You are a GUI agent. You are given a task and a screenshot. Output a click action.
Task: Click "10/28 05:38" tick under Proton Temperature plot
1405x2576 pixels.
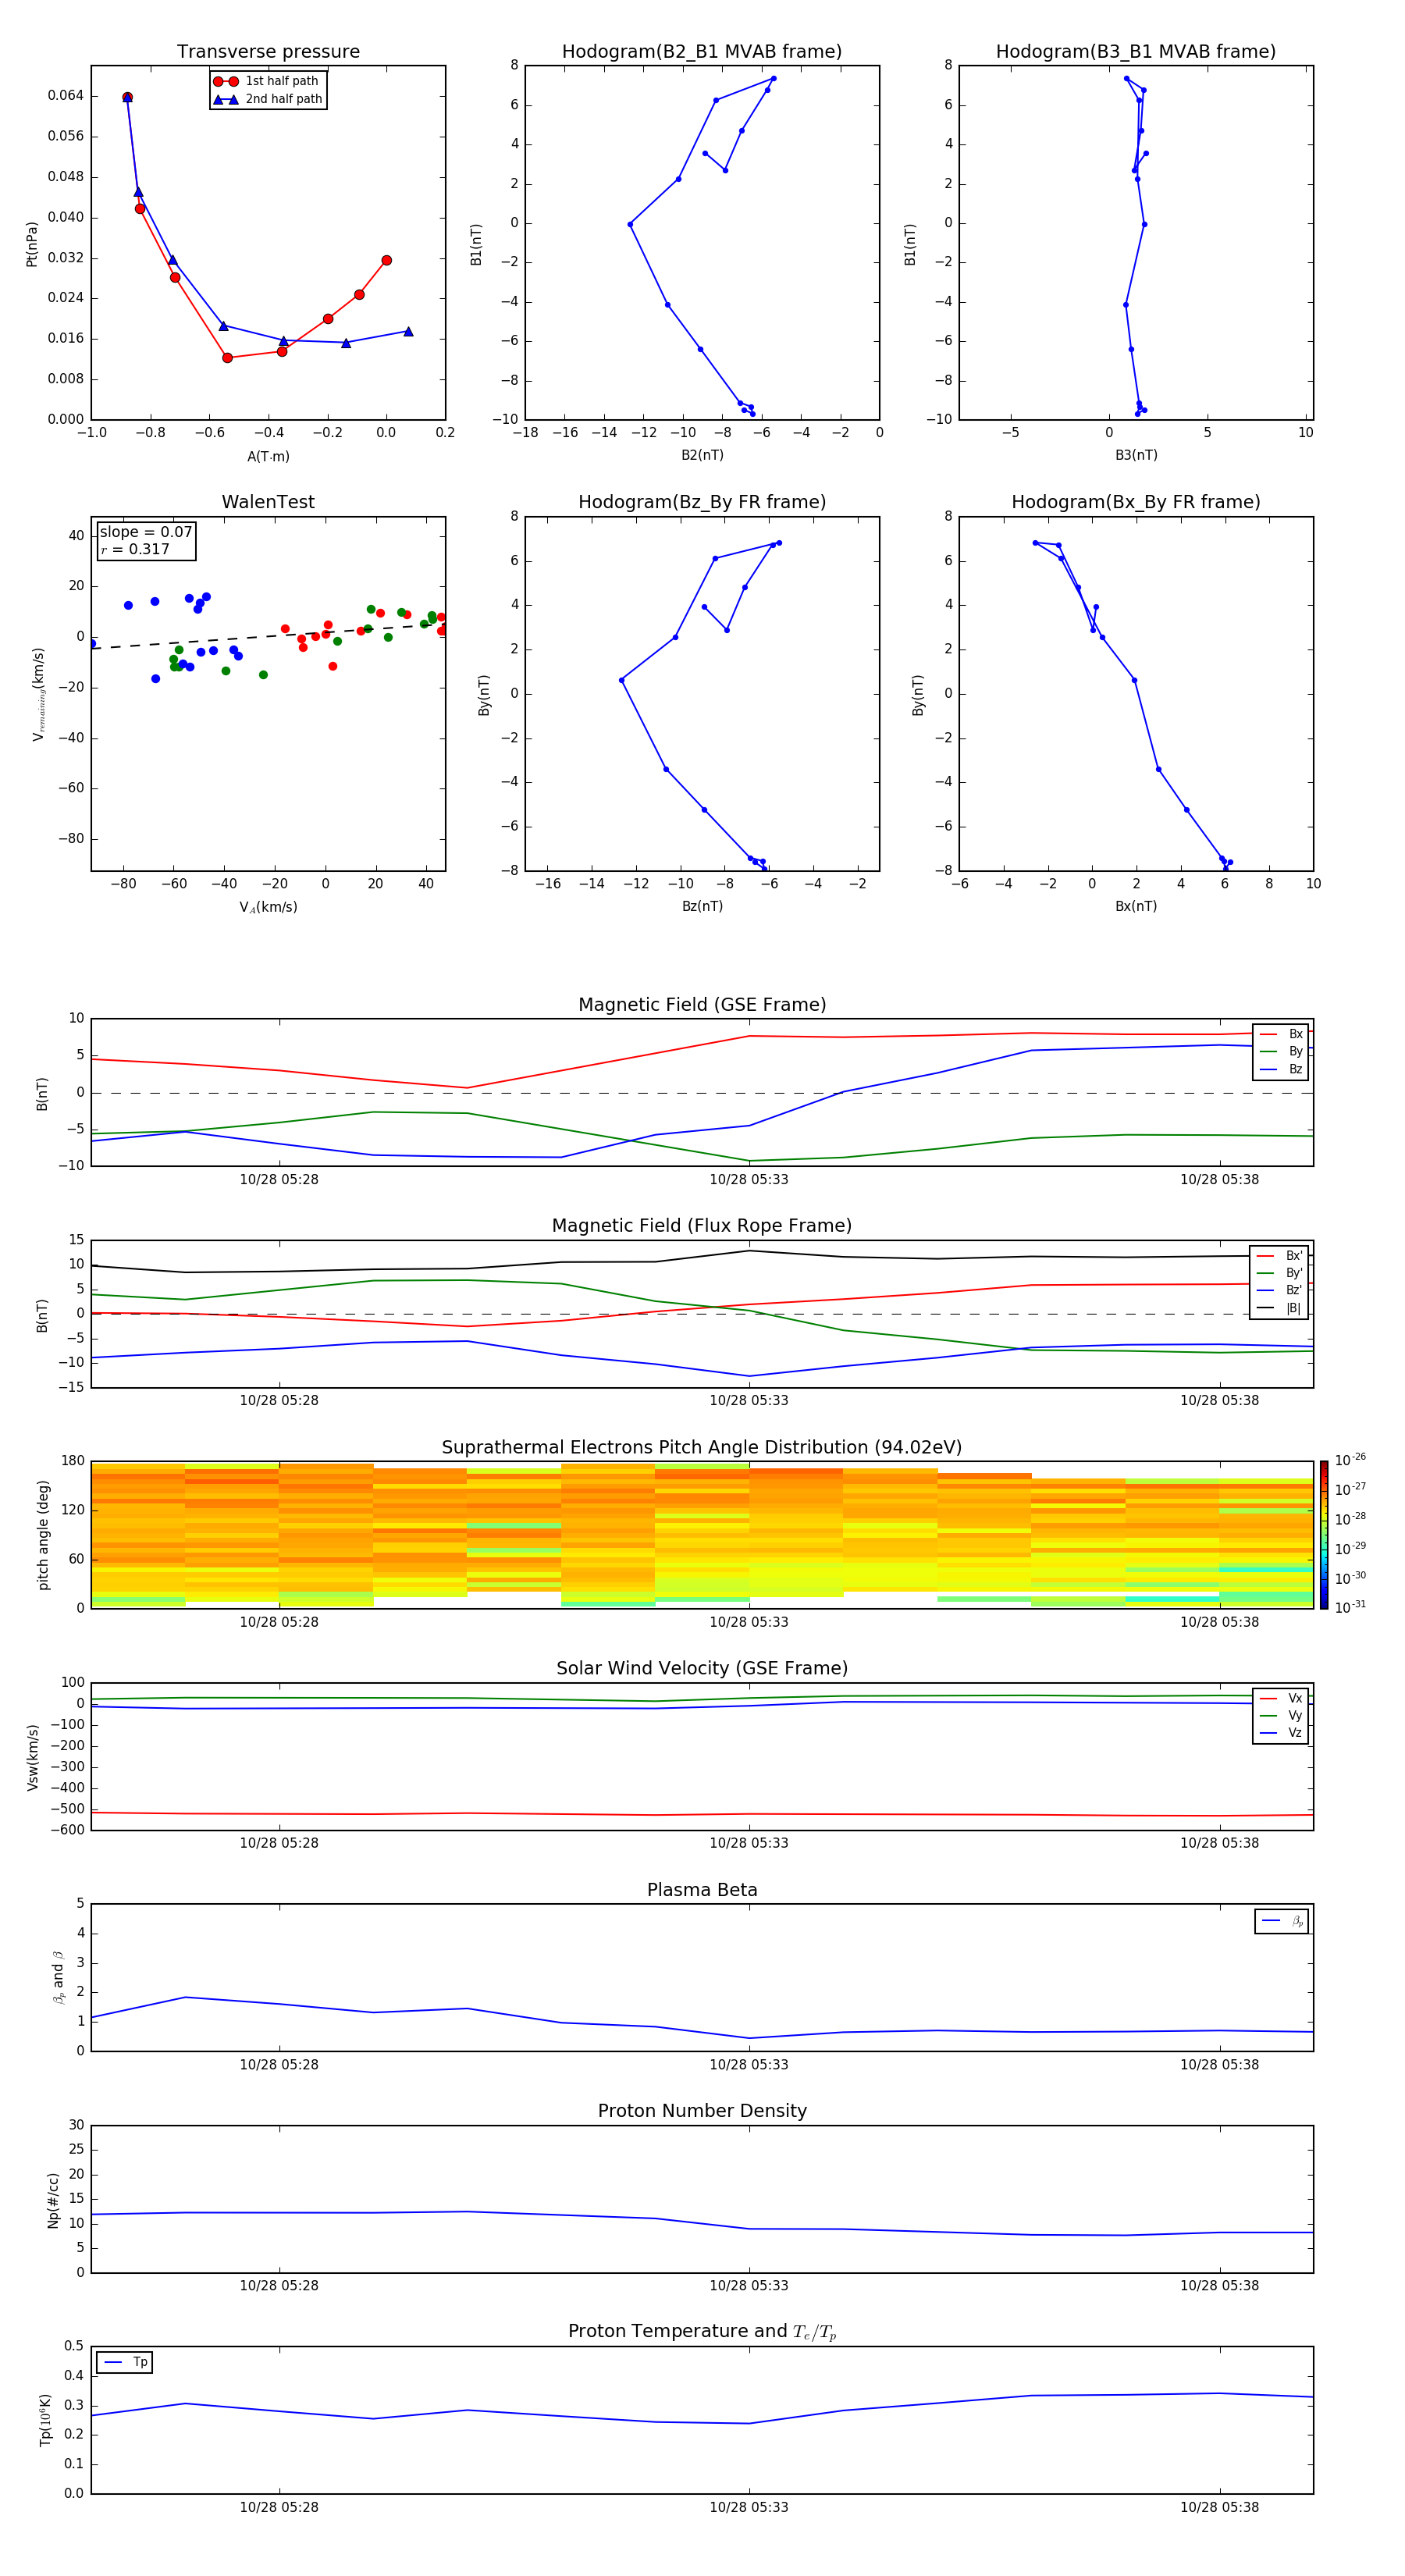(x=1219, y=2507)
